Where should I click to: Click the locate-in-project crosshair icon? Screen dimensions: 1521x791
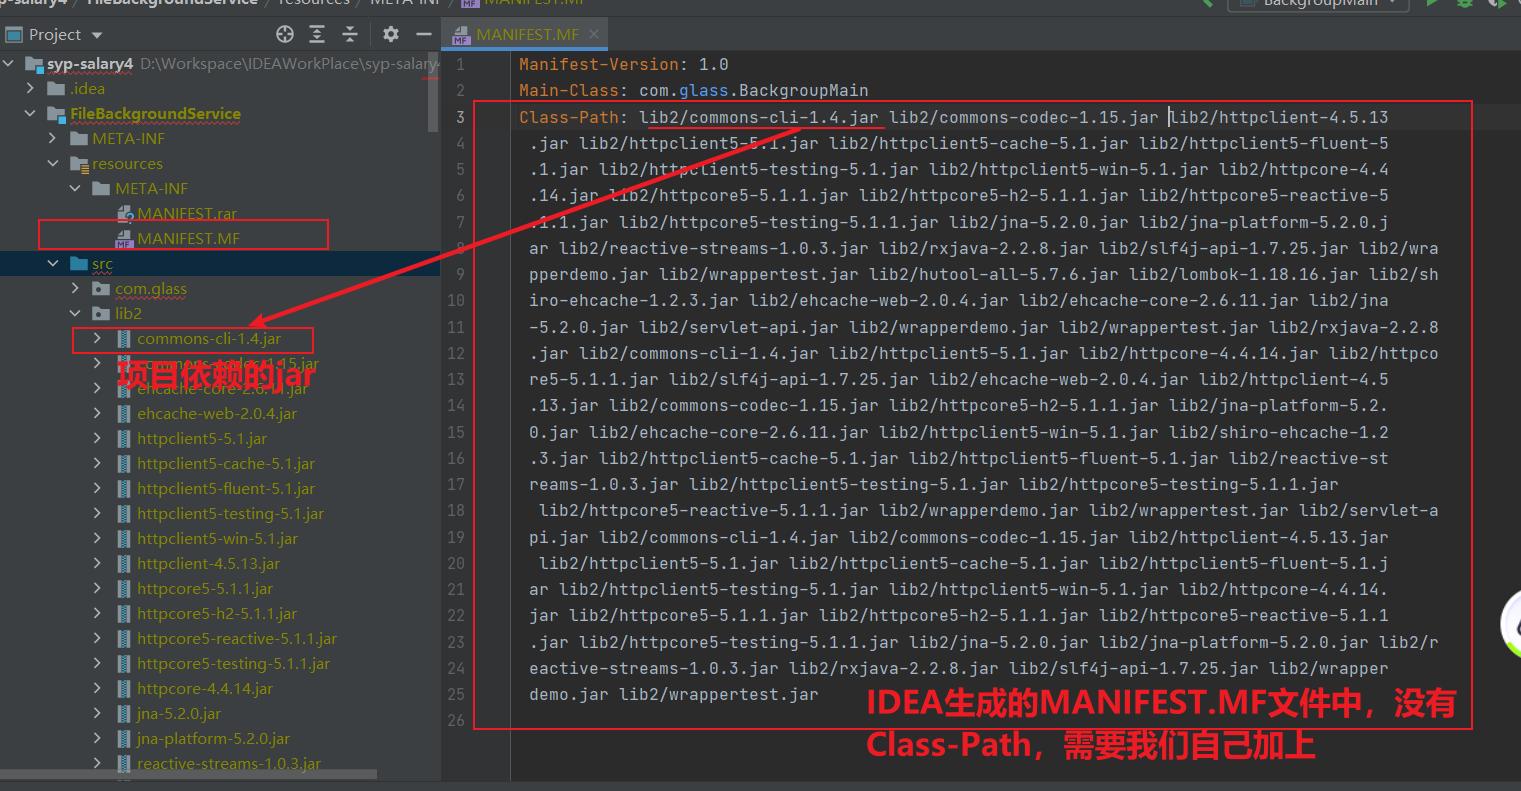[x=285, y=34]
